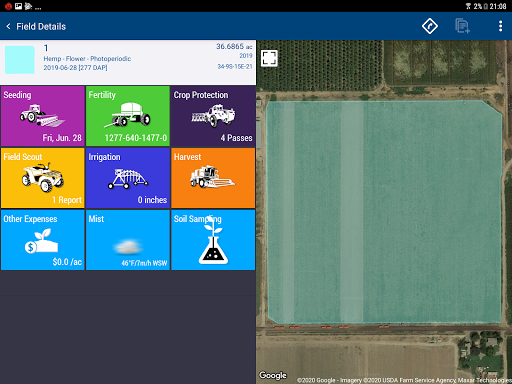Open the Harvest combine tile
This screenshot has height=384, width=512.
pos(213,178)
